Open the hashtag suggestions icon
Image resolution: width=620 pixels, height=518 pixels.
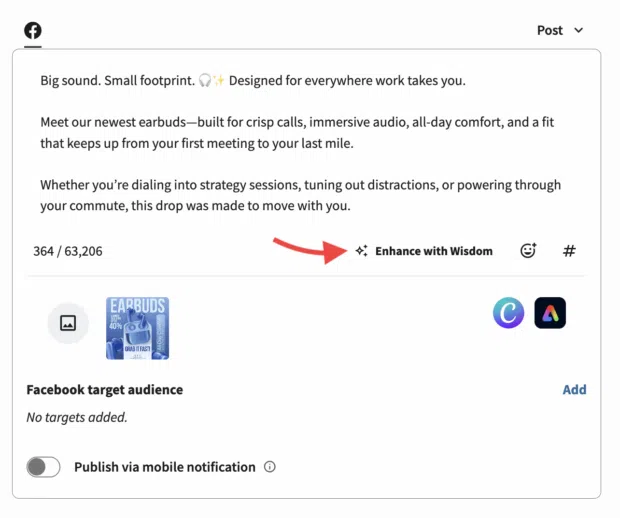click(569, 251)
